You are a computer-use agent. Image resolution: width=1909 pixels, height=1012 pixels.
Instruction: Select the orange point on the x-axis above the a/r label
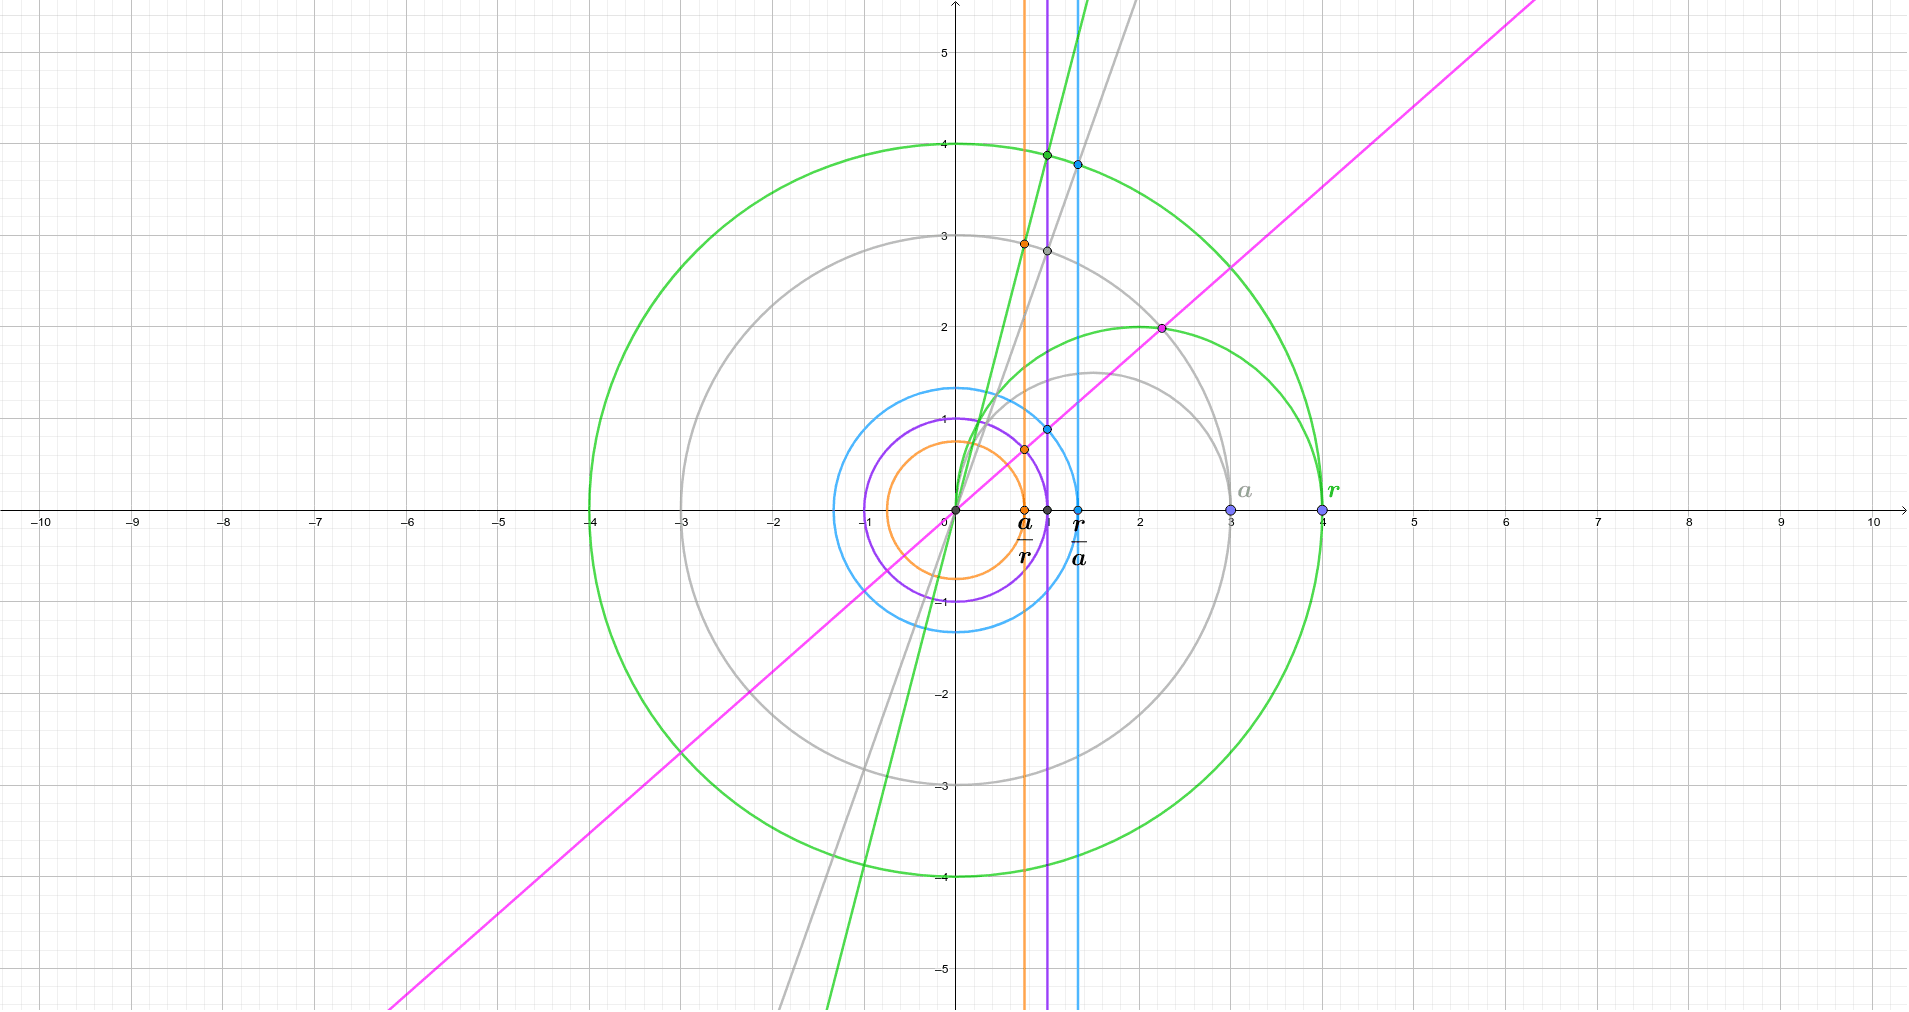click(x=1024, y=510)
